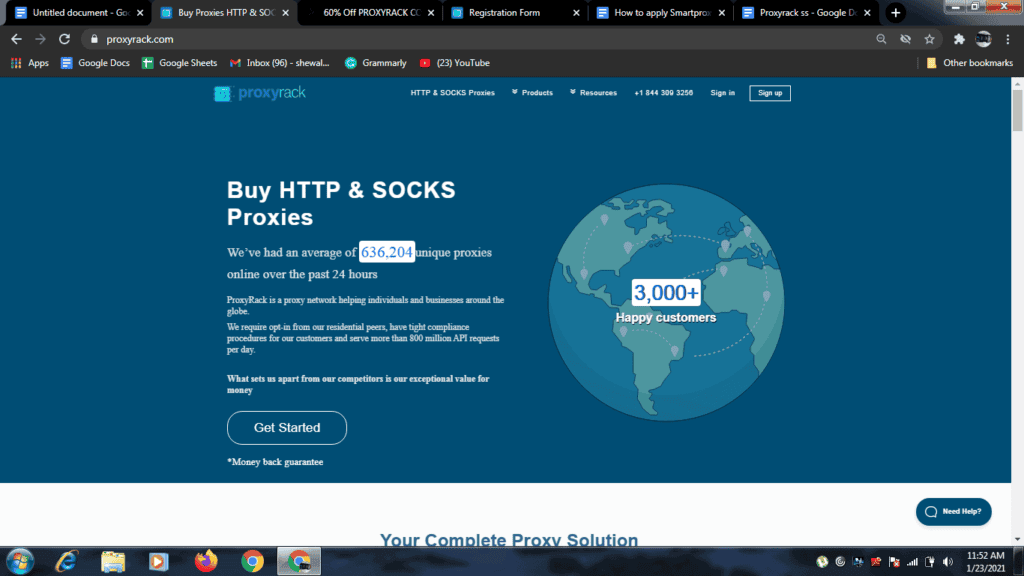Bookmark this page with the star icon
The image size is (1024, 576).
pyautogui.click(x=929, y=39)
